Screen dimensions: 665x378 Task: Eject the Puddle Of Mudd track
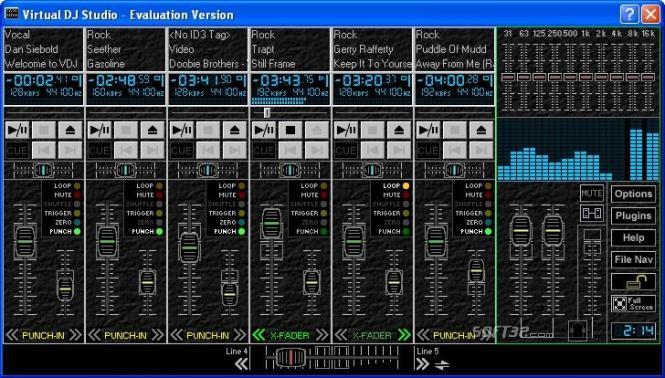click(481, 130)
